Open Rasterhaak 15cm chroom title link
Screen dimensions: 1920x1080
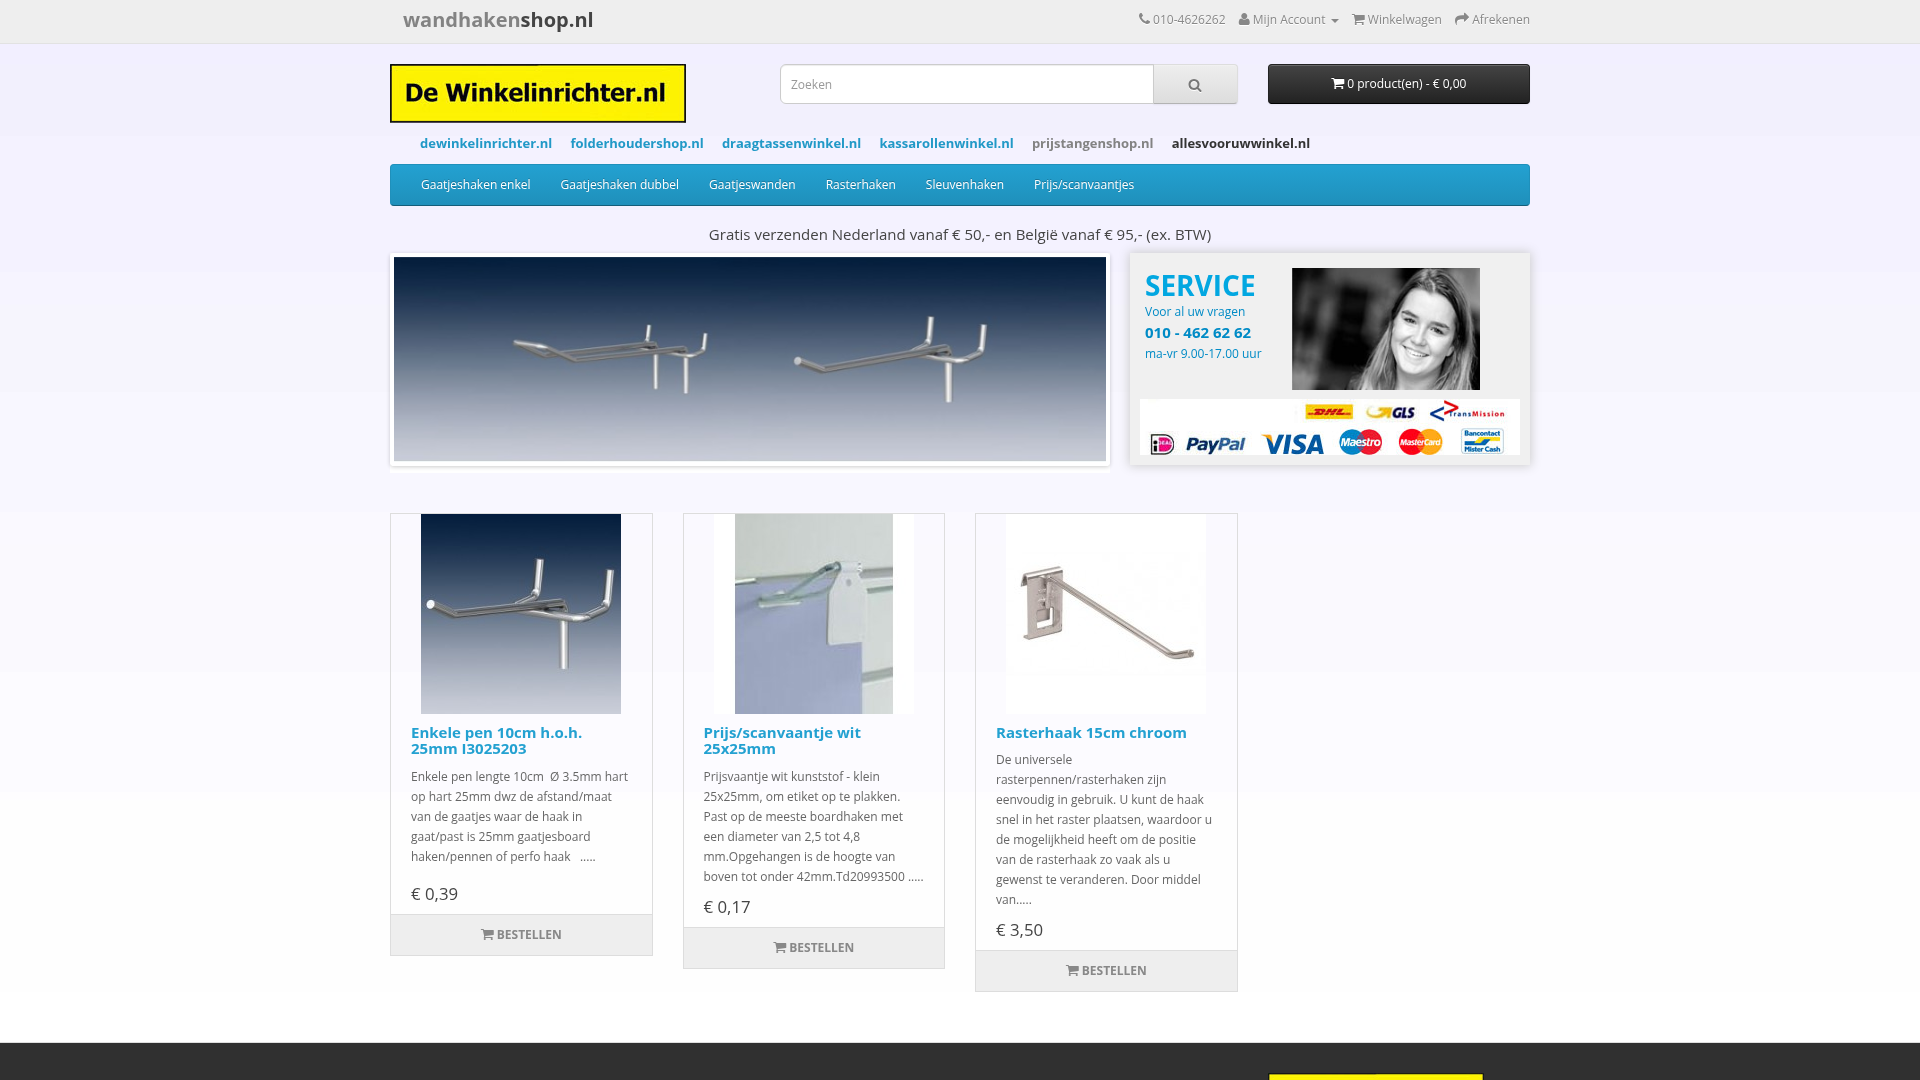[1091, 732]
